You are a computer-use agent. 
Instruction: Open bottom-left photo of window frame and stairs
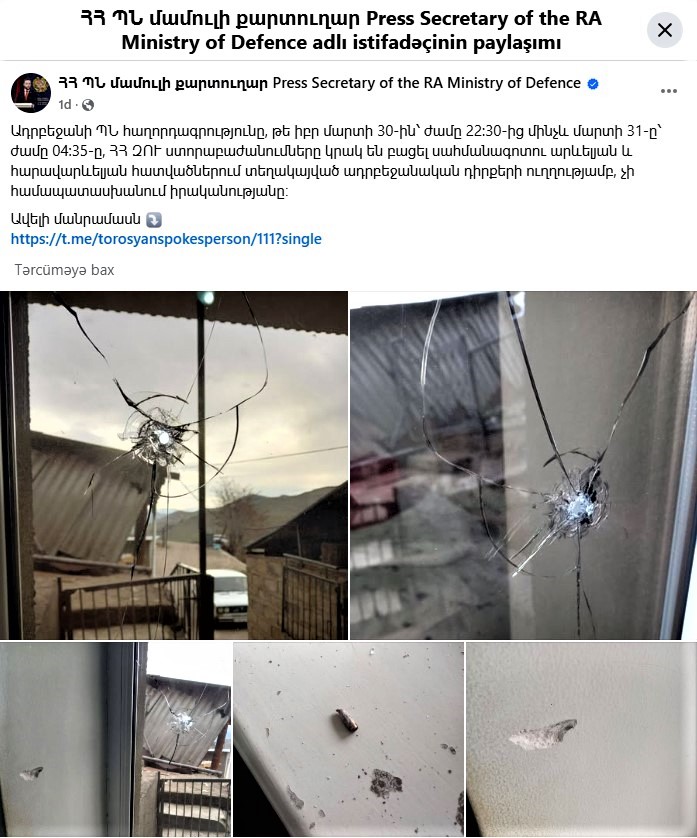coord(115,740)
